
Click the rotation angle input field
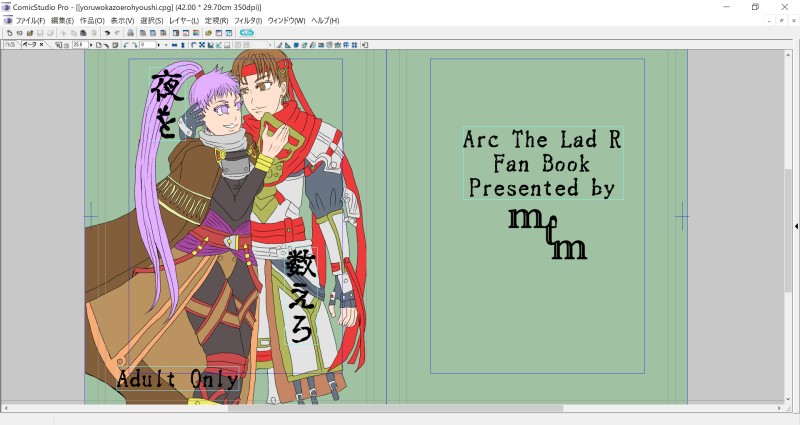(148, 45)
